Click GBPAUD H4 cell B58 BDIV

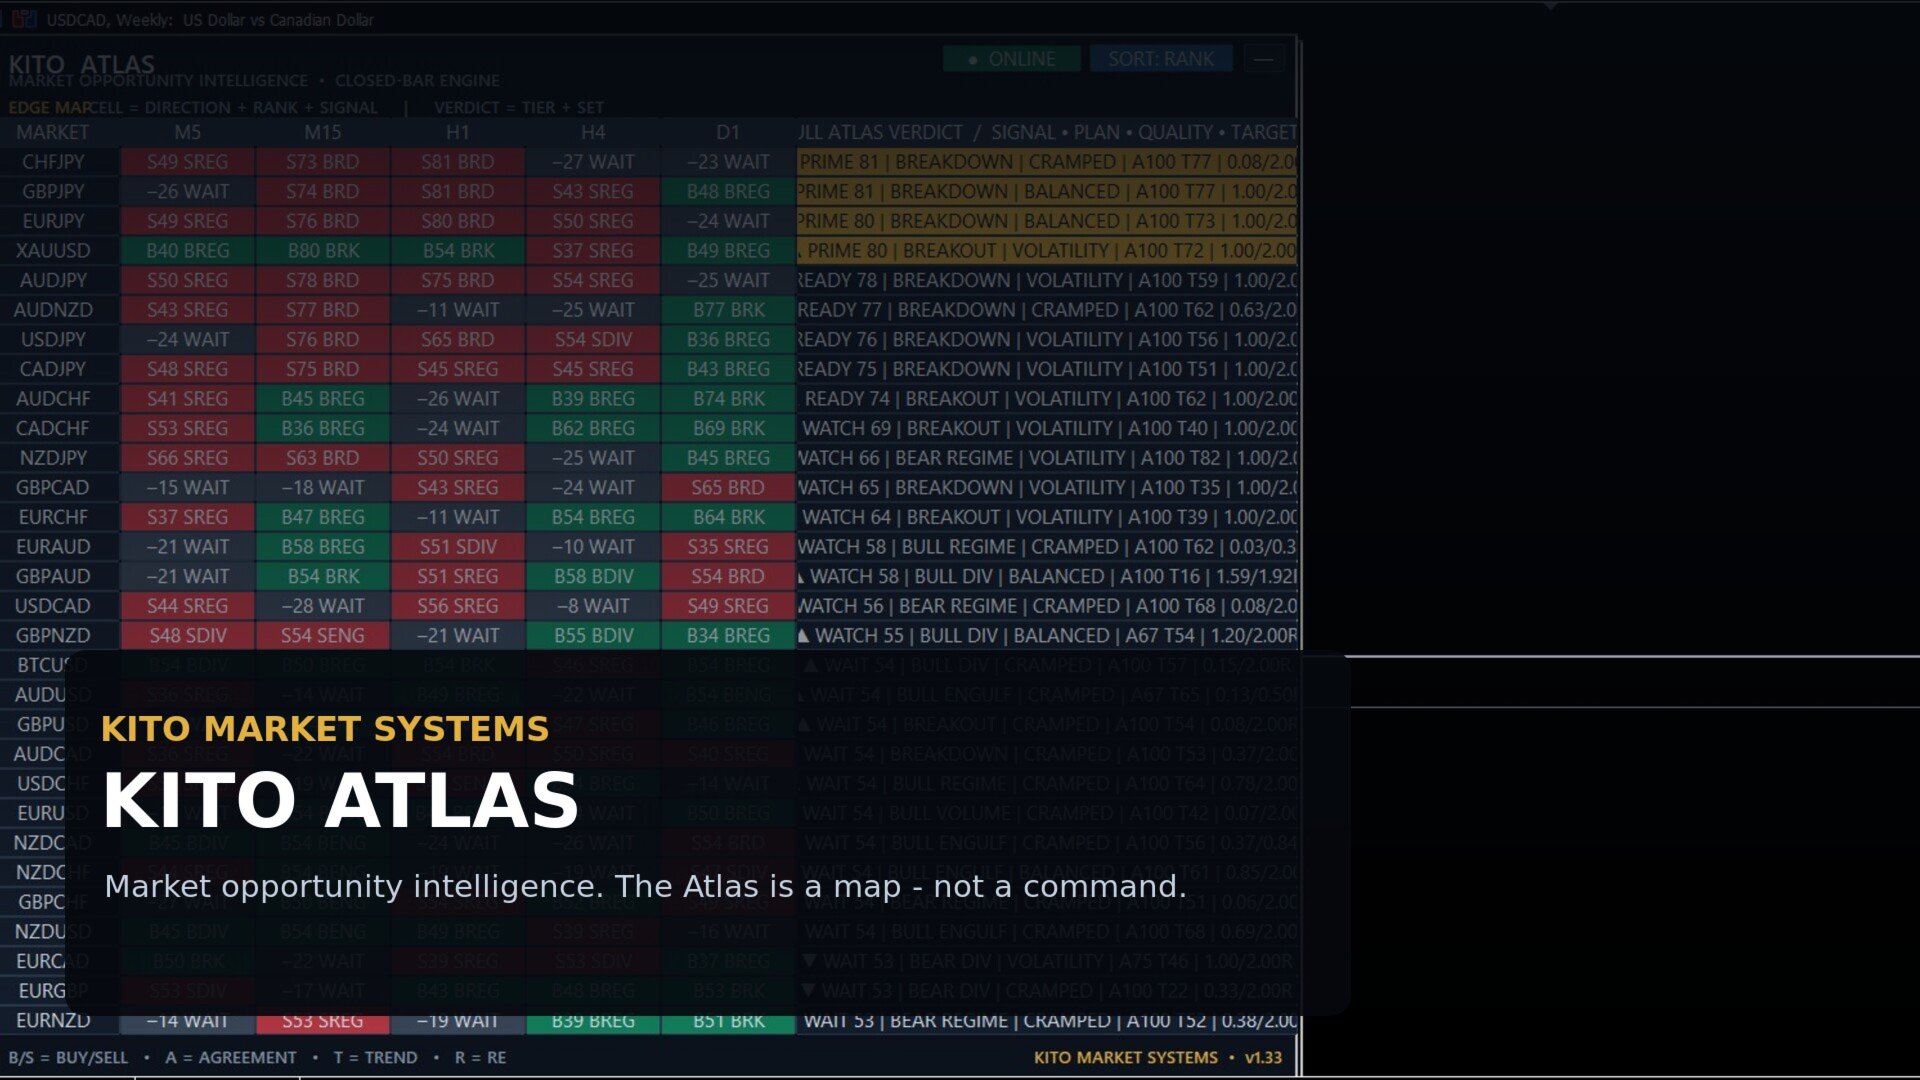click(593, 577)
